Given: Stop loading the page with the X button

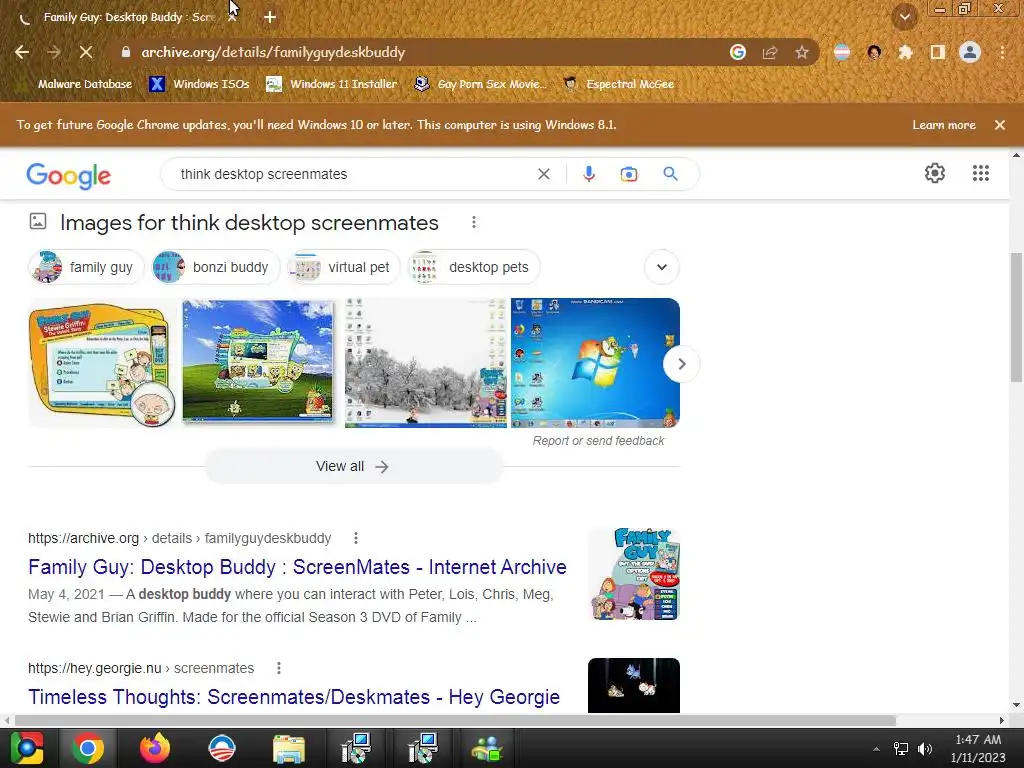Looking at the screenshot, I should pos(86,52).
